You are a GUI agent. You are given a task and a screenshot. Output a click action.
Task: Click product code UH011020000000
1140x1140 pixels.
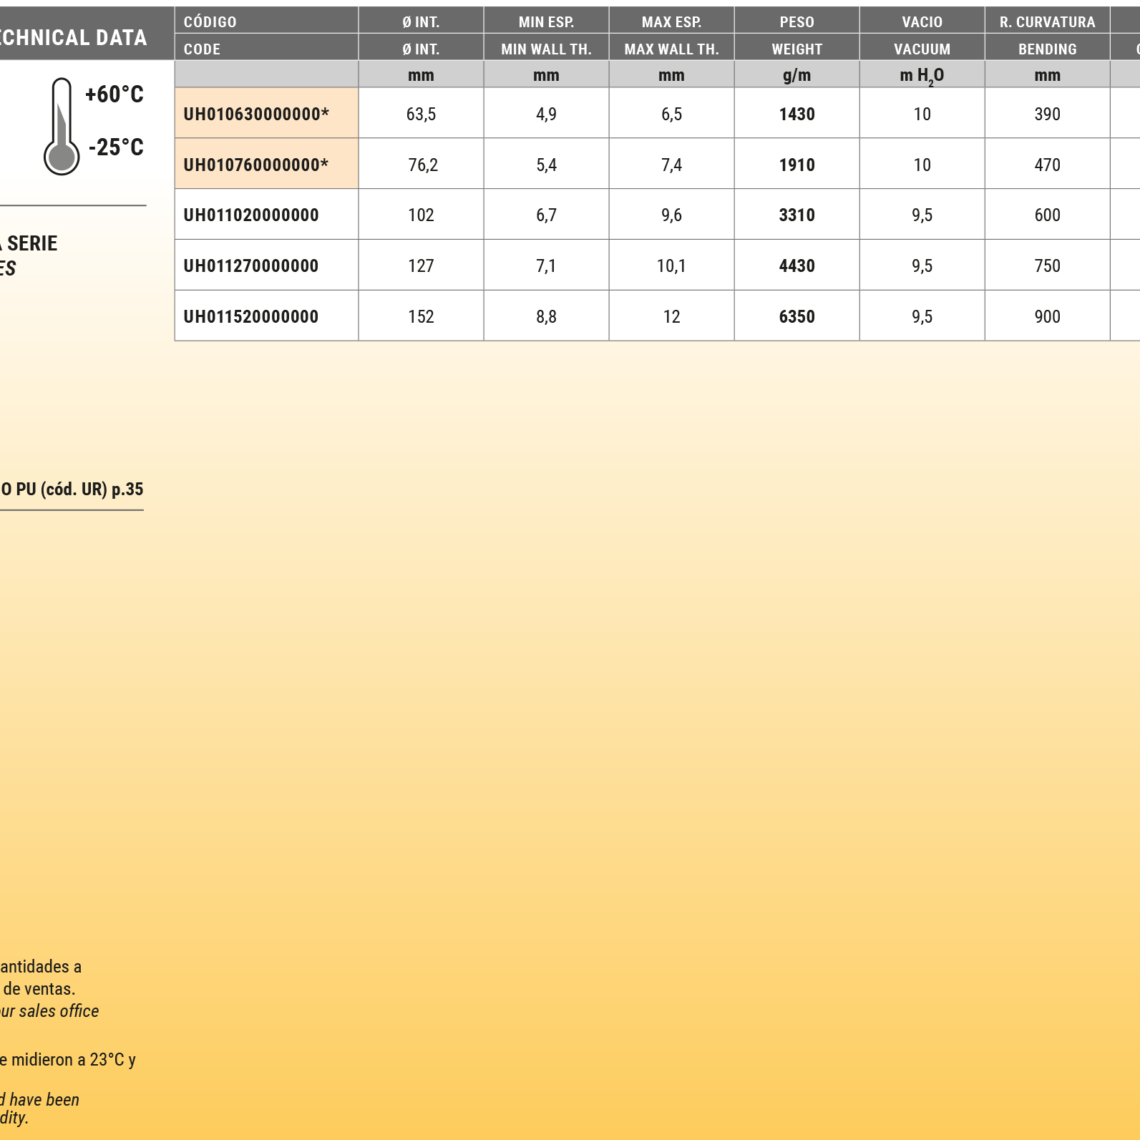click(x=251, y=215)
